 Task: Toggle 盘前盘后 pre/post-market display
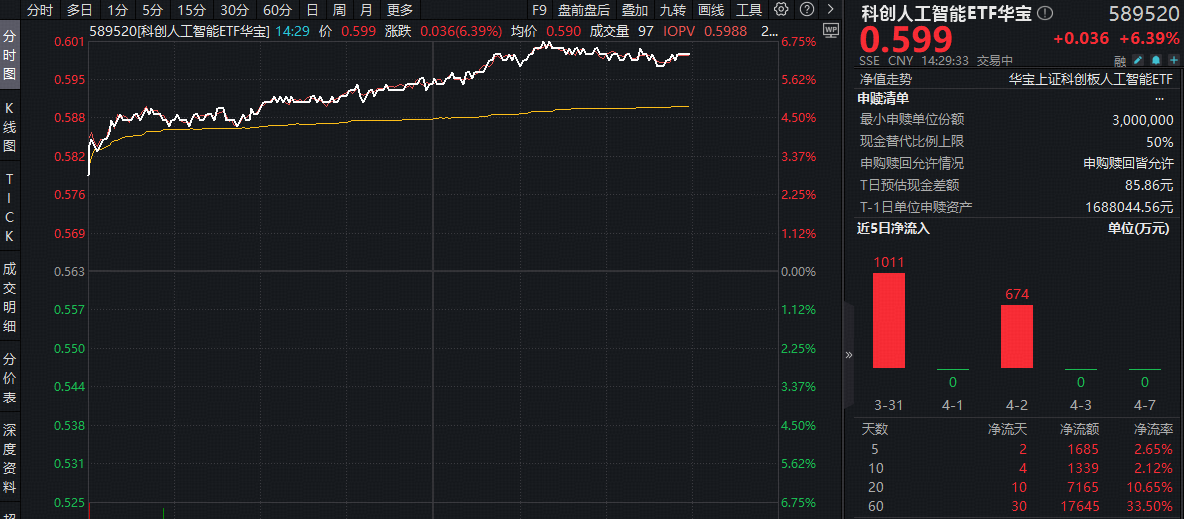click(x=583, y=10)
